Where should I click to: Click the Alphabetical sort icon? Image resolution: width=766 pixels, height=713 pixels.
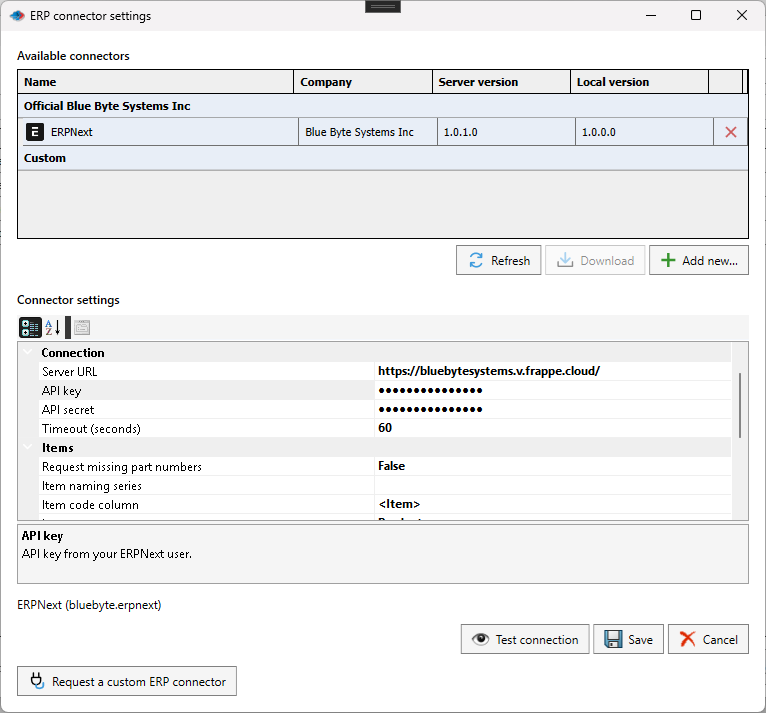click(x=53, y=328)
